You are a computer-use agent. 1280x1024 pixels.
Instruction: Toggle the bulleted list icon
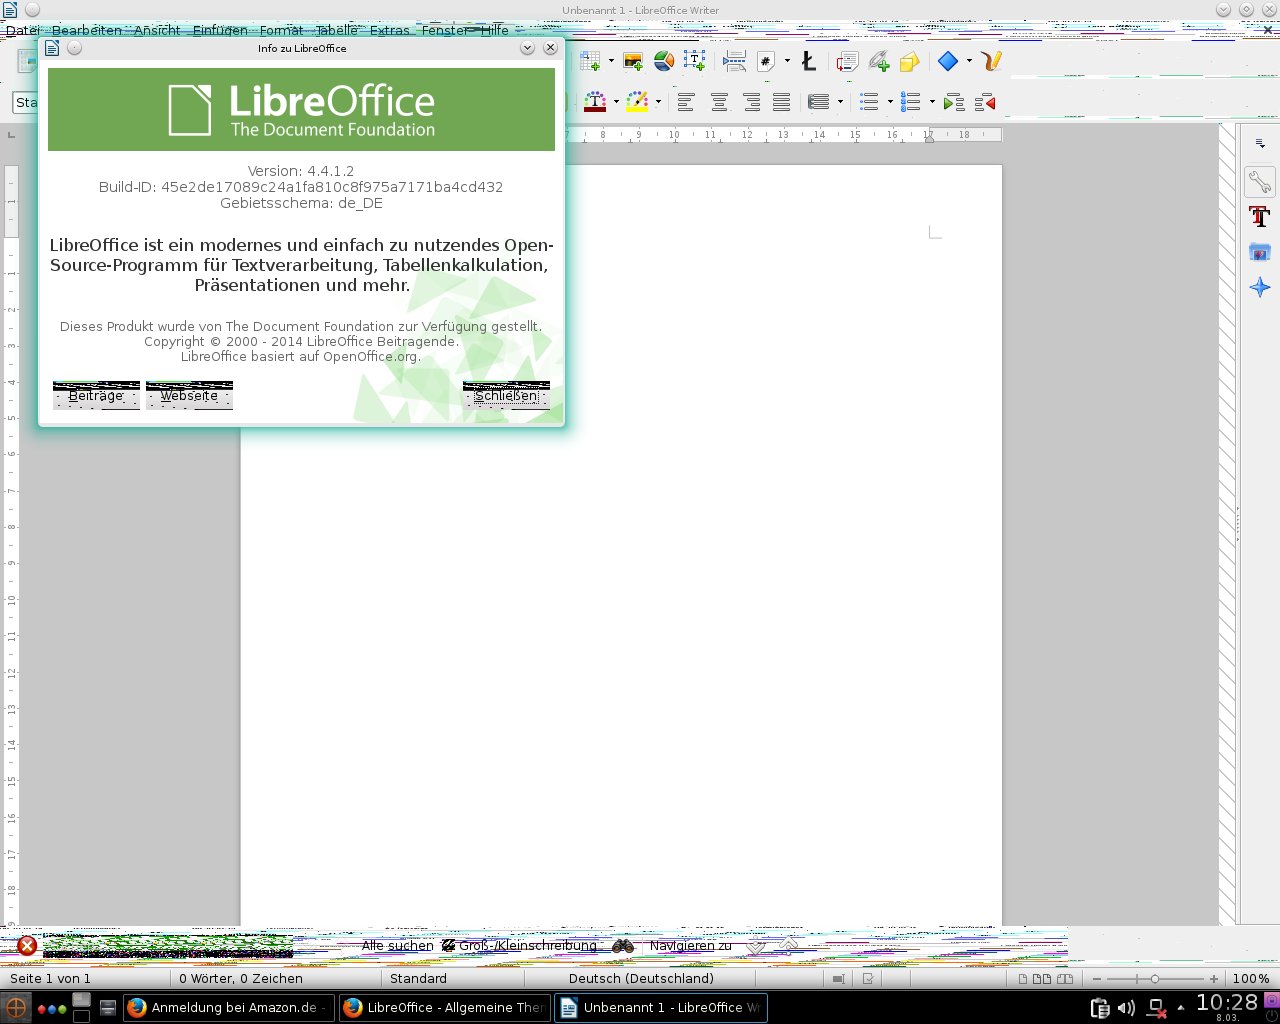(869, 101)
